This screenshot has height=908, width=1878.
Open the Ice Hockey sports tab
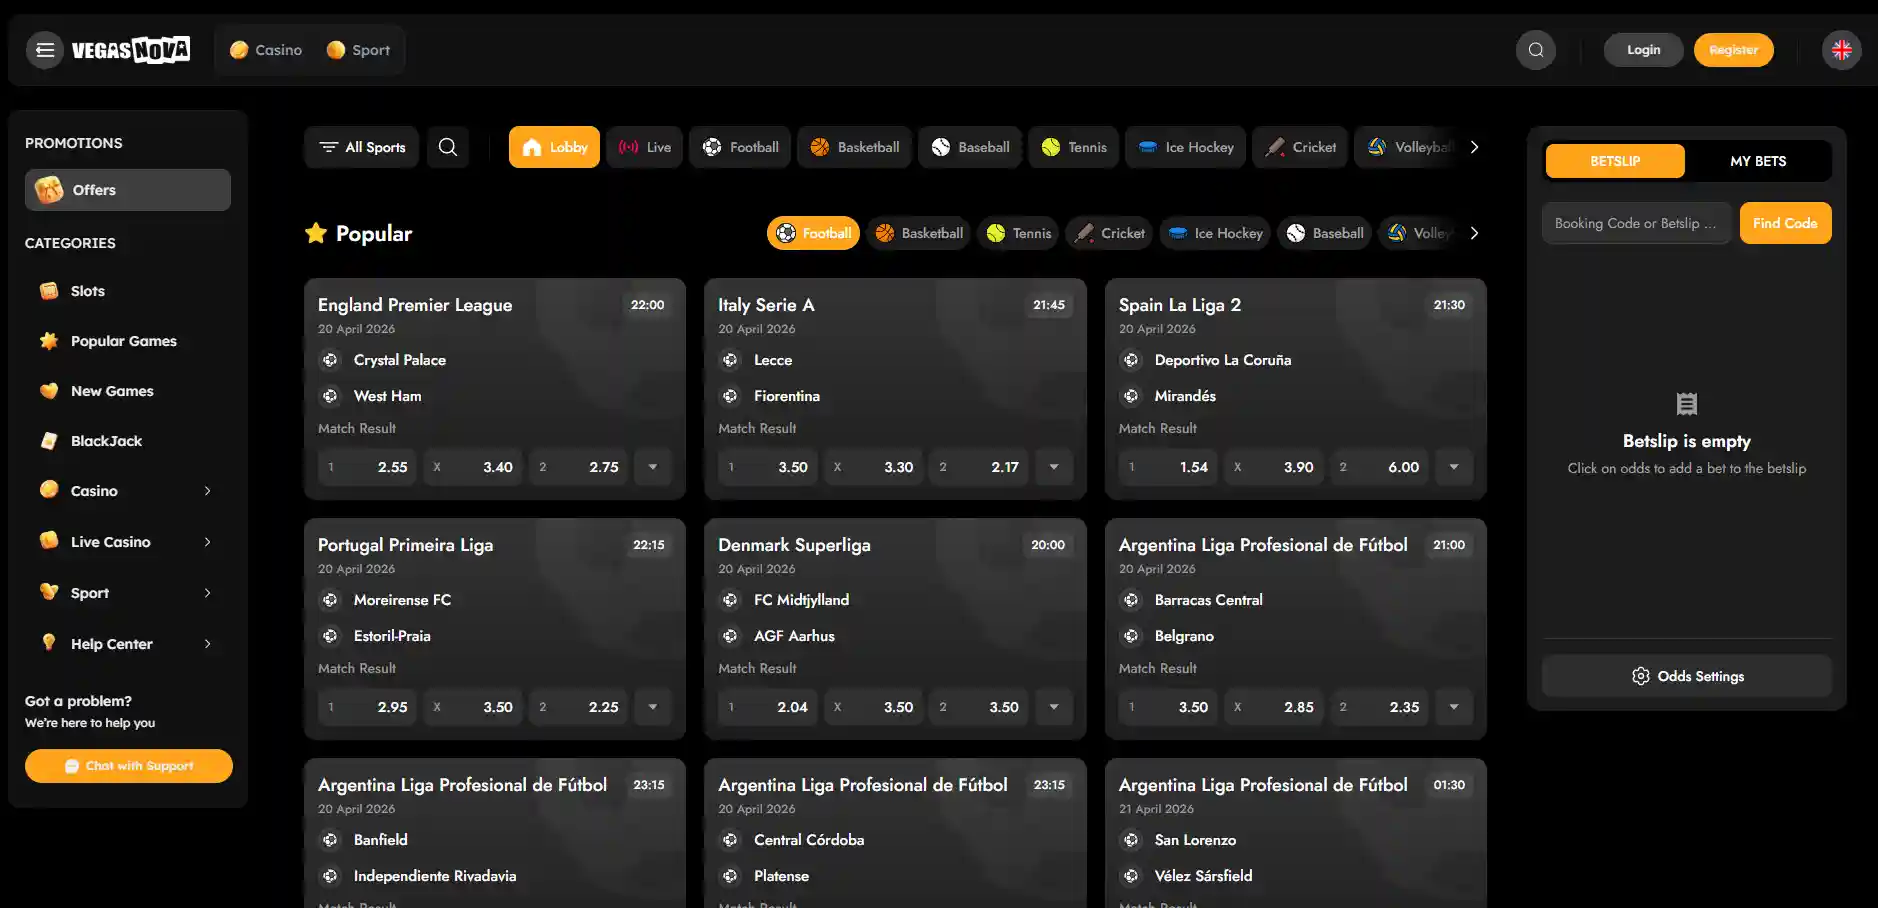(1186, 147)
